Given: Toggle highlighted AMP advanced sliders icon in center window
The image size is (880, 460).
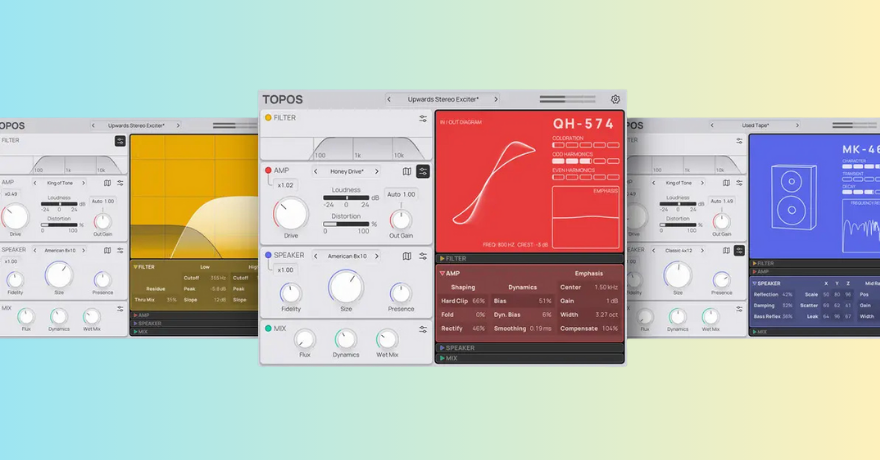Looking at the screenshot, I should click(423, 172).
